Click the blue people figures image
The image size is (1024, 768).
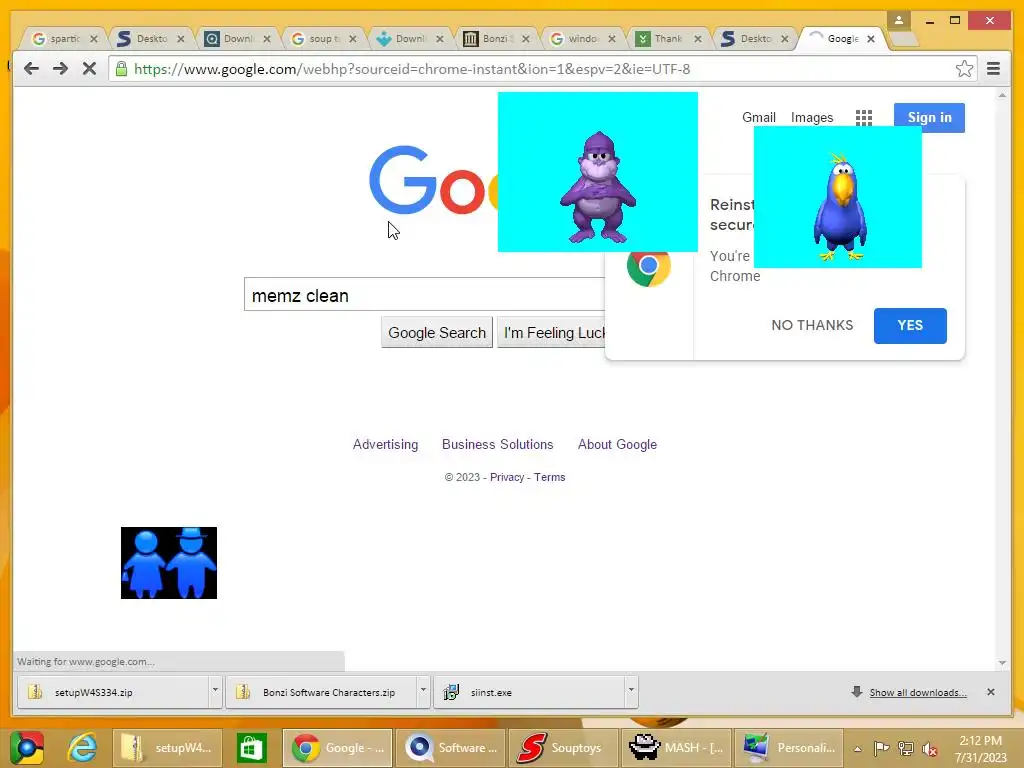pos(169,563)
